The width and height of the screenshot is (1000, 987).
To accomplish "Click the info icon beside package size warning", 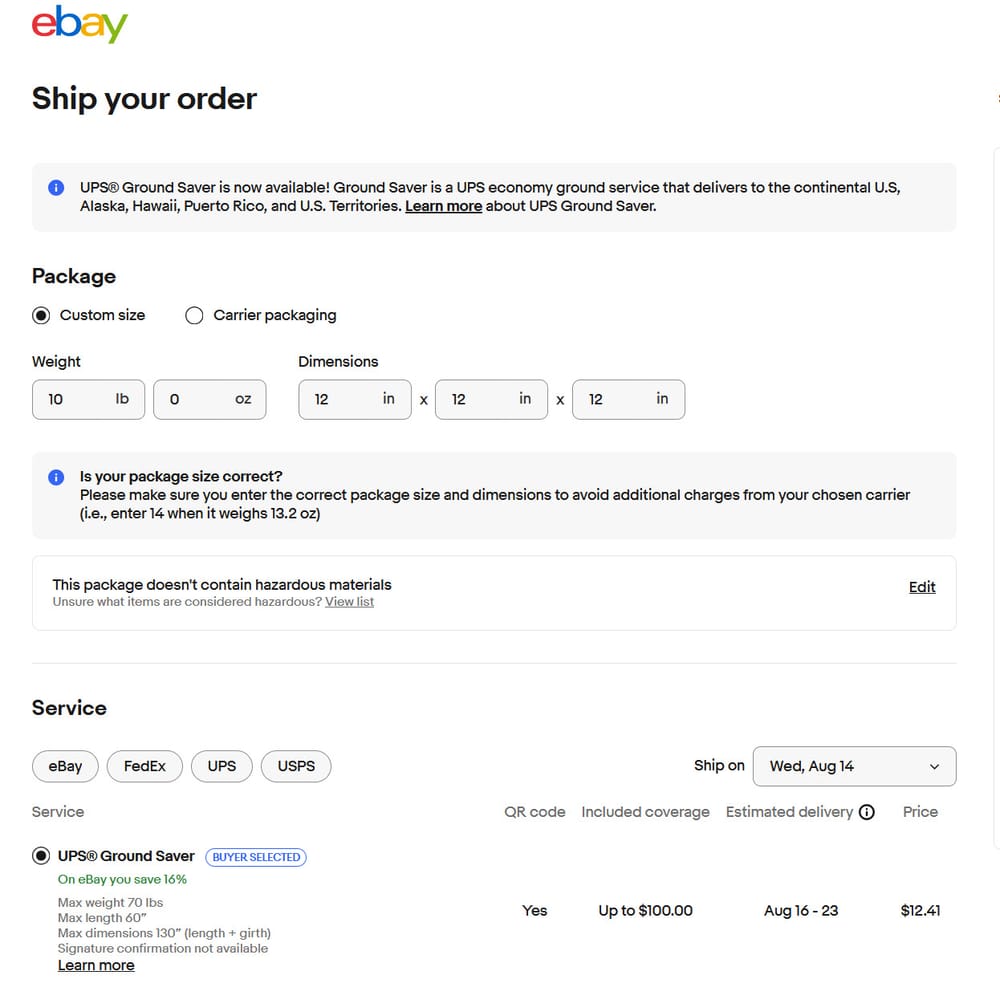I will [56, 476].
